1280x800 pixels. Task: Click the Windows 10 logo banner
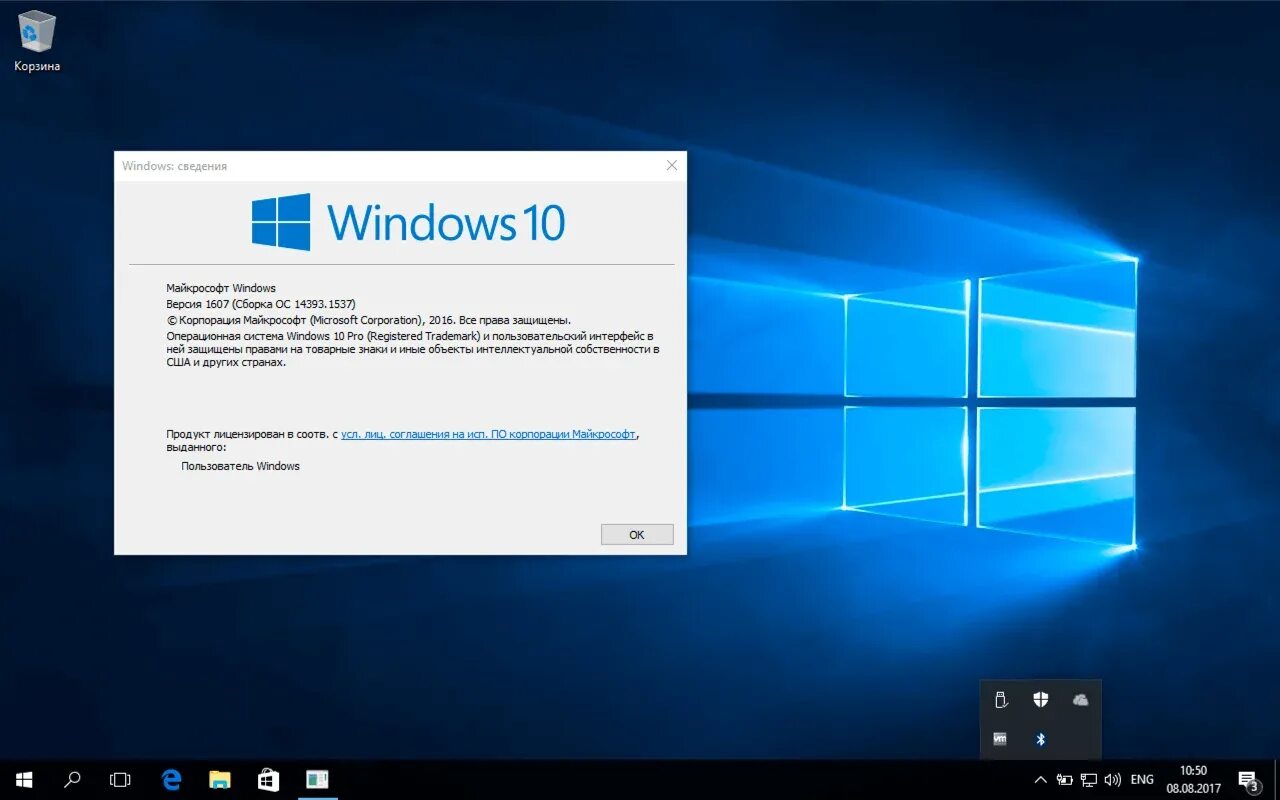408,222
